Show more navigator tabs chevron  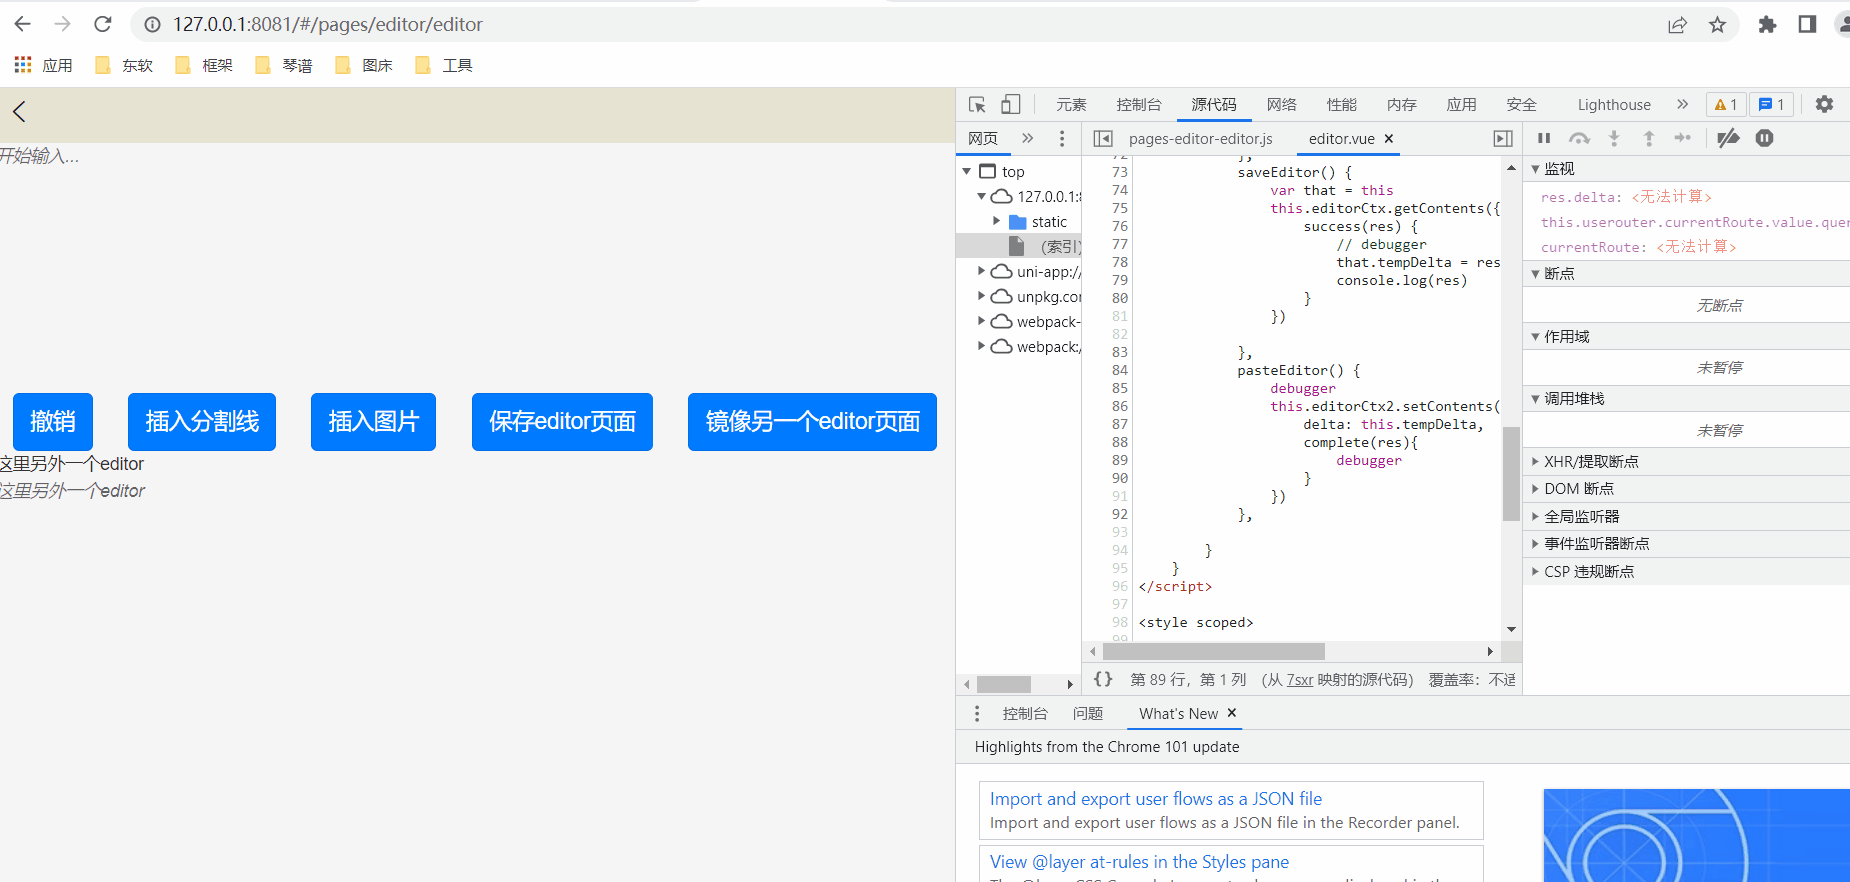[1027, 138]
